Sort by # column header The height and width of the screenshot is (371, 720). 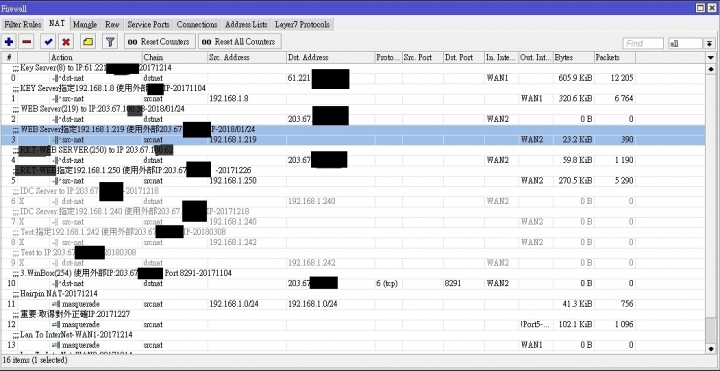9,58
